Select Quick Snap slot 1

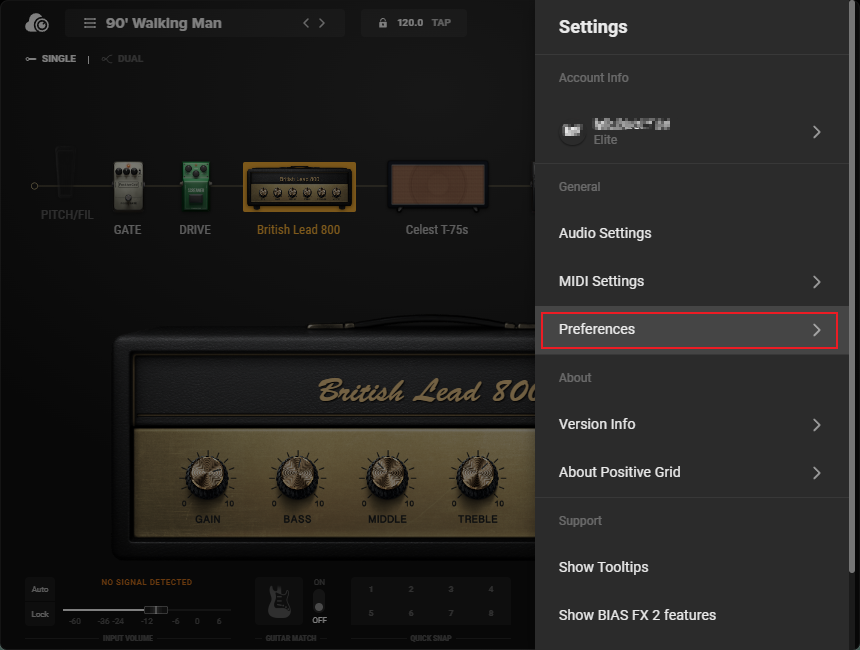pos(371,589)
